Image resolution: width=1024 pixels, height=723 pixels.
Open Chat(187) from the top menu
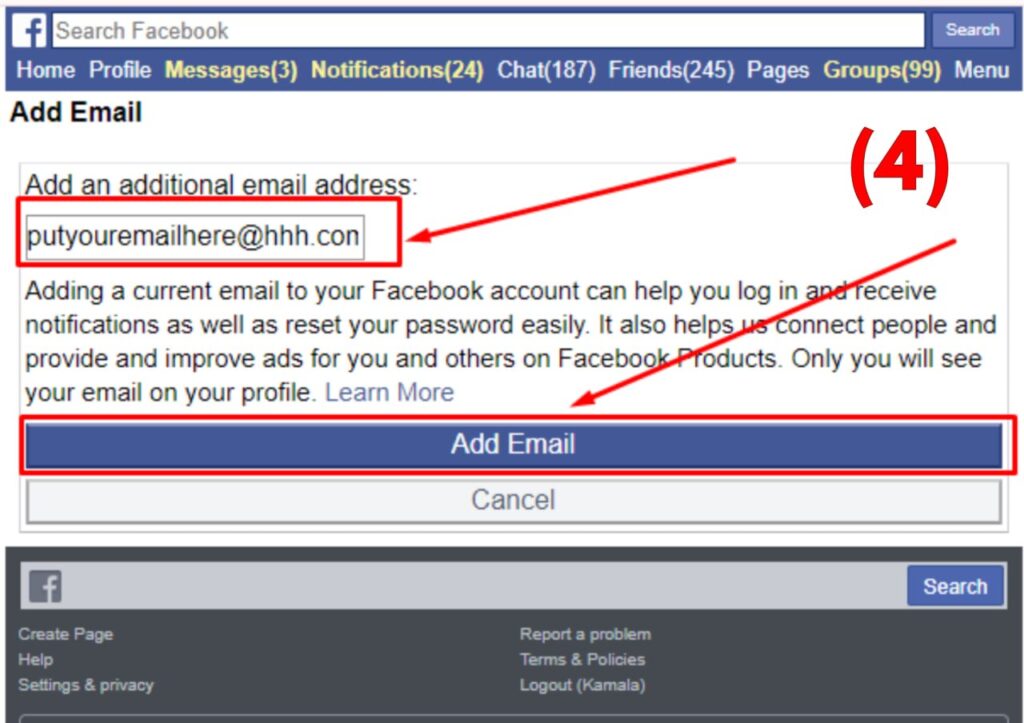(546, 70)
